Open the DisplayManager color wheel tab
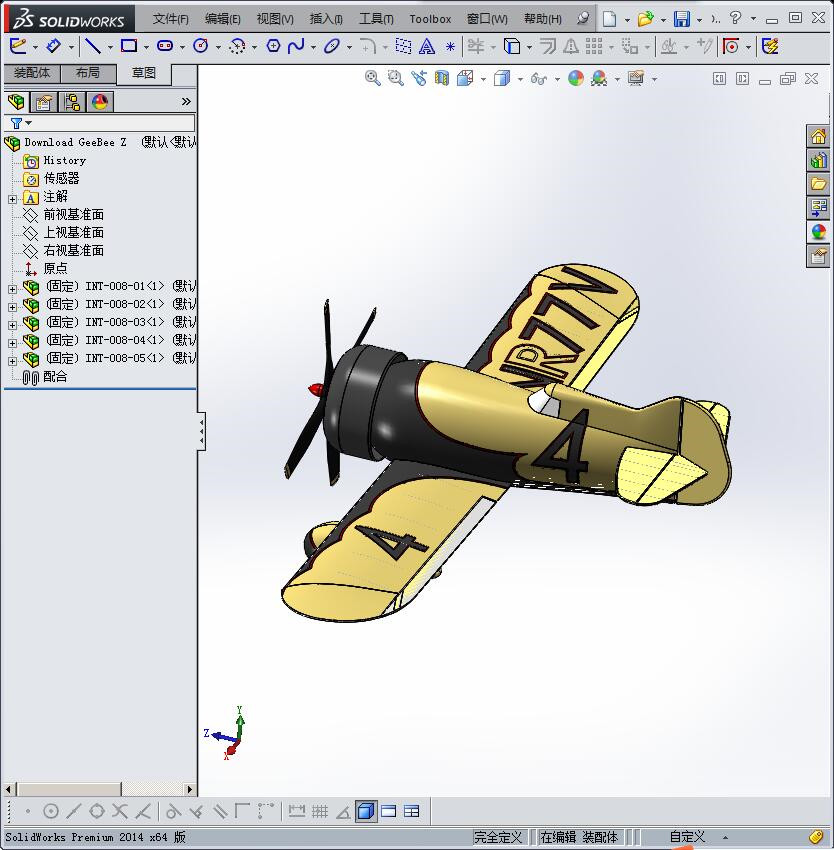 100,101
